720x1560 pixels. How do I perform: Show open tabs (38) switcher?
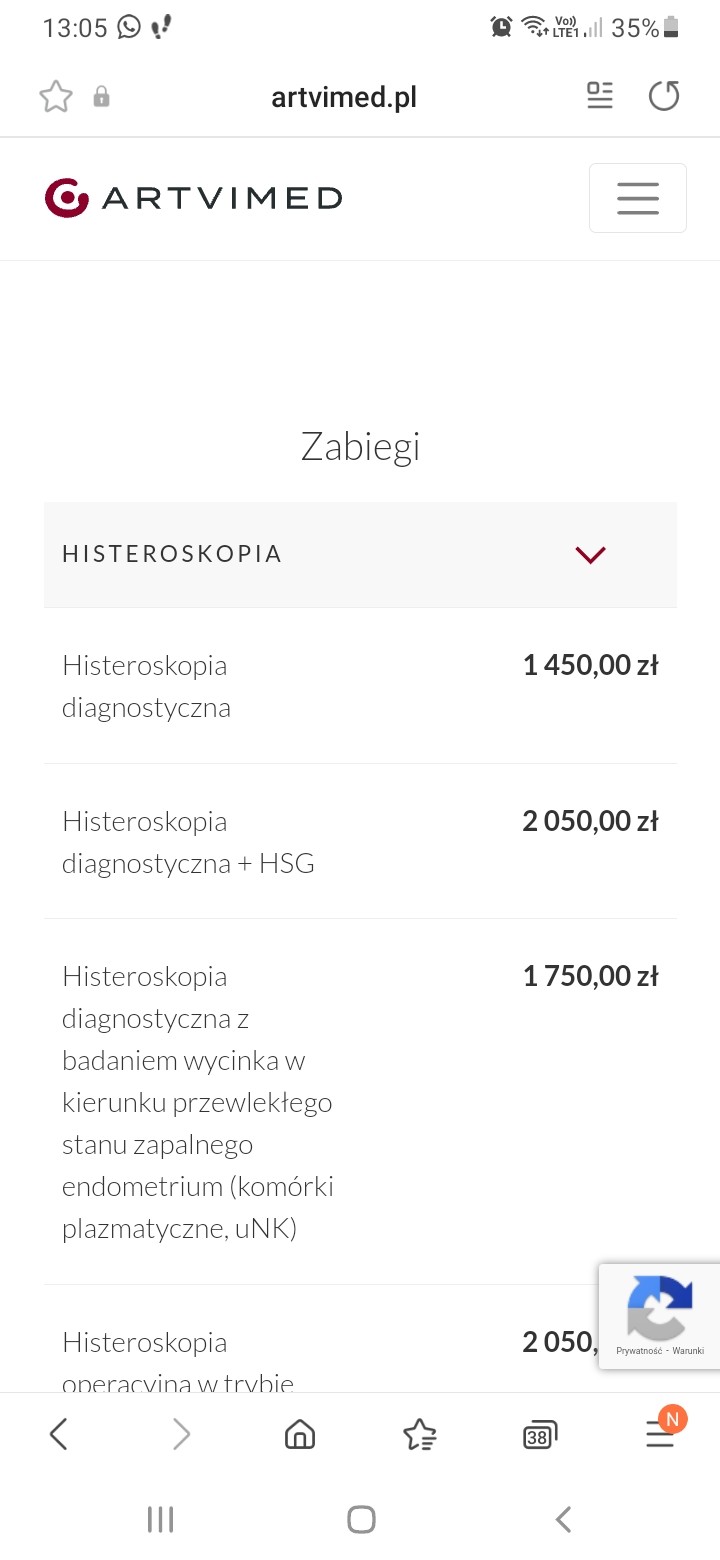click(x=539, y=1435)
